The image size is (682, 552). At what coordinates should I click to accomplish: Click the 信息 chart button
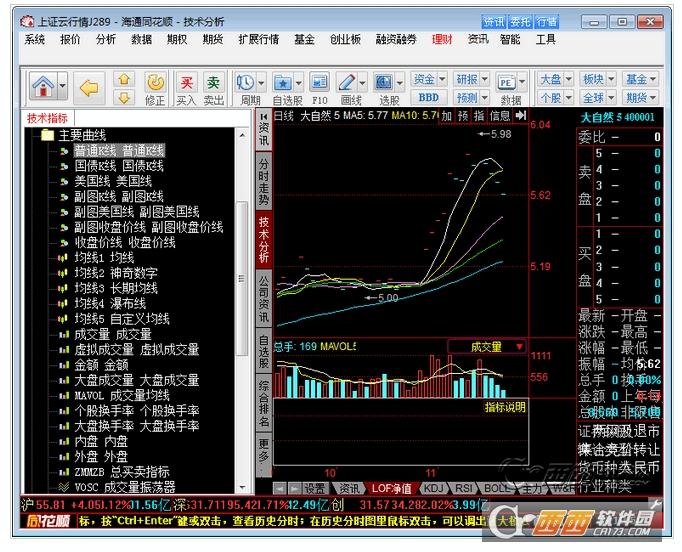point(499,116)
